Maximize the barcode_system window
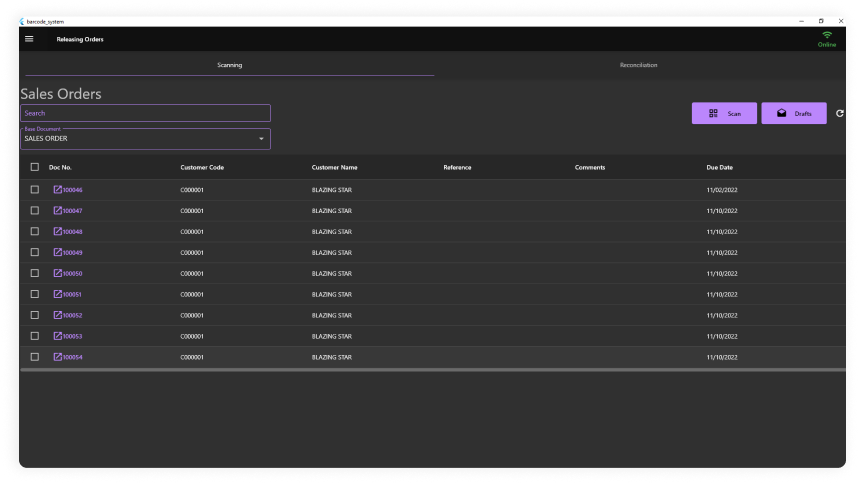The image size is (859, 484). pos(821,21)
